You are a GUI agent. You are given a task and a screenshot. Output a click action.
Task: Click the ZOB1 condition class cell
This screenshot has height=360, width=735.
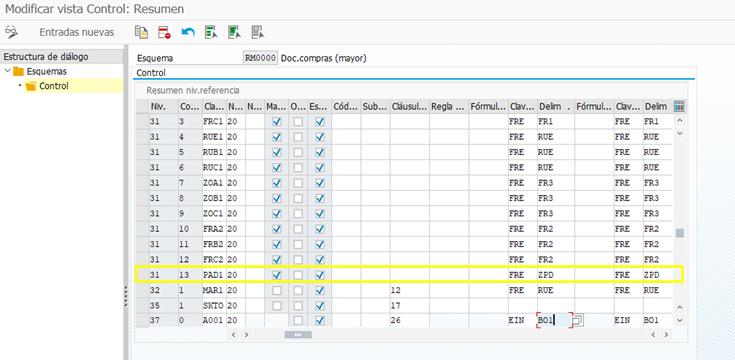tap(214, 198)
